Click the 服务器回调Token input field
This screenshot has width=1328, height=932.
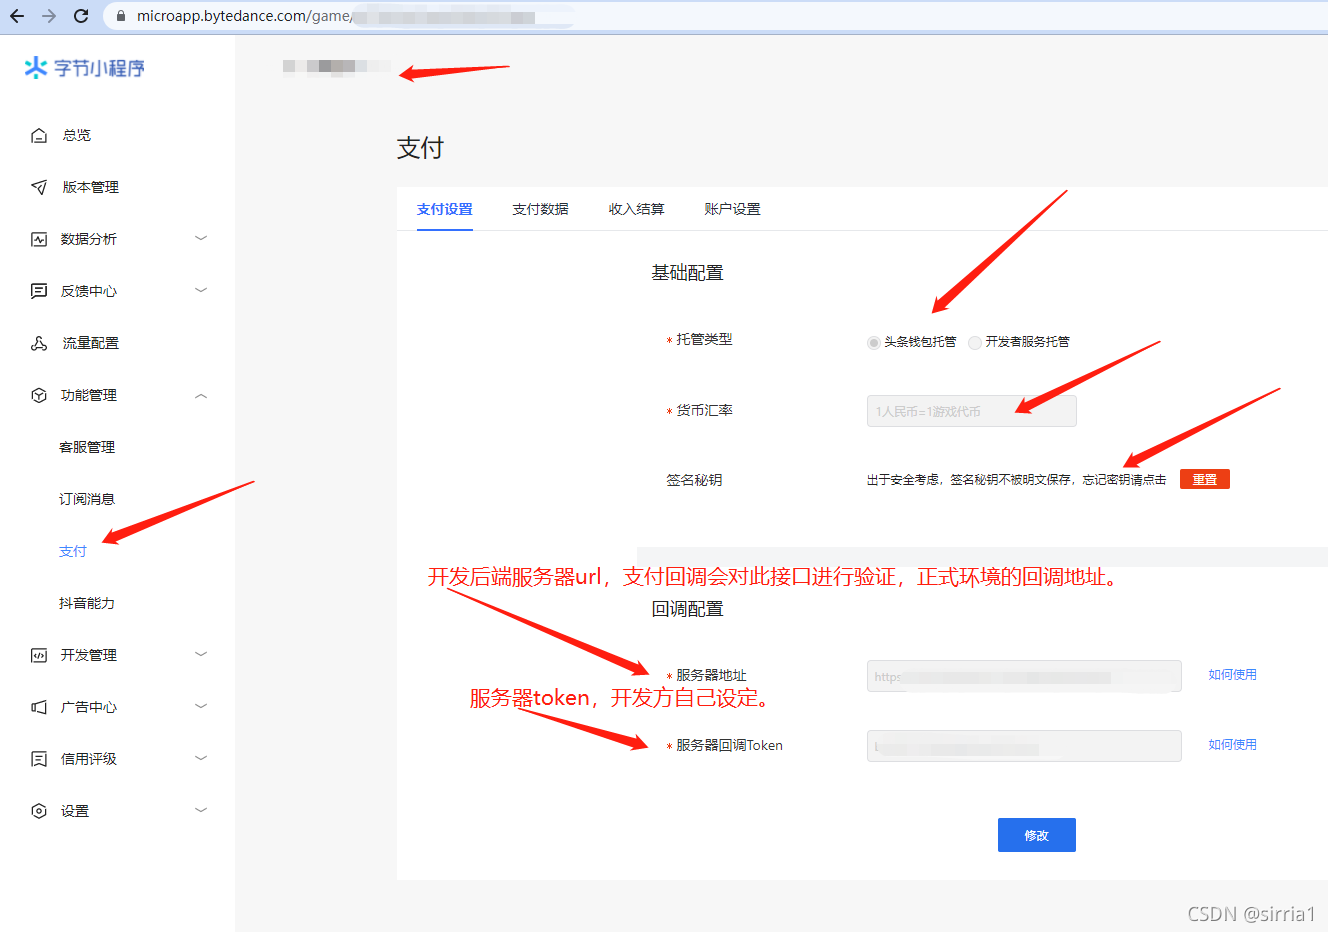[x=1024, y=746]
